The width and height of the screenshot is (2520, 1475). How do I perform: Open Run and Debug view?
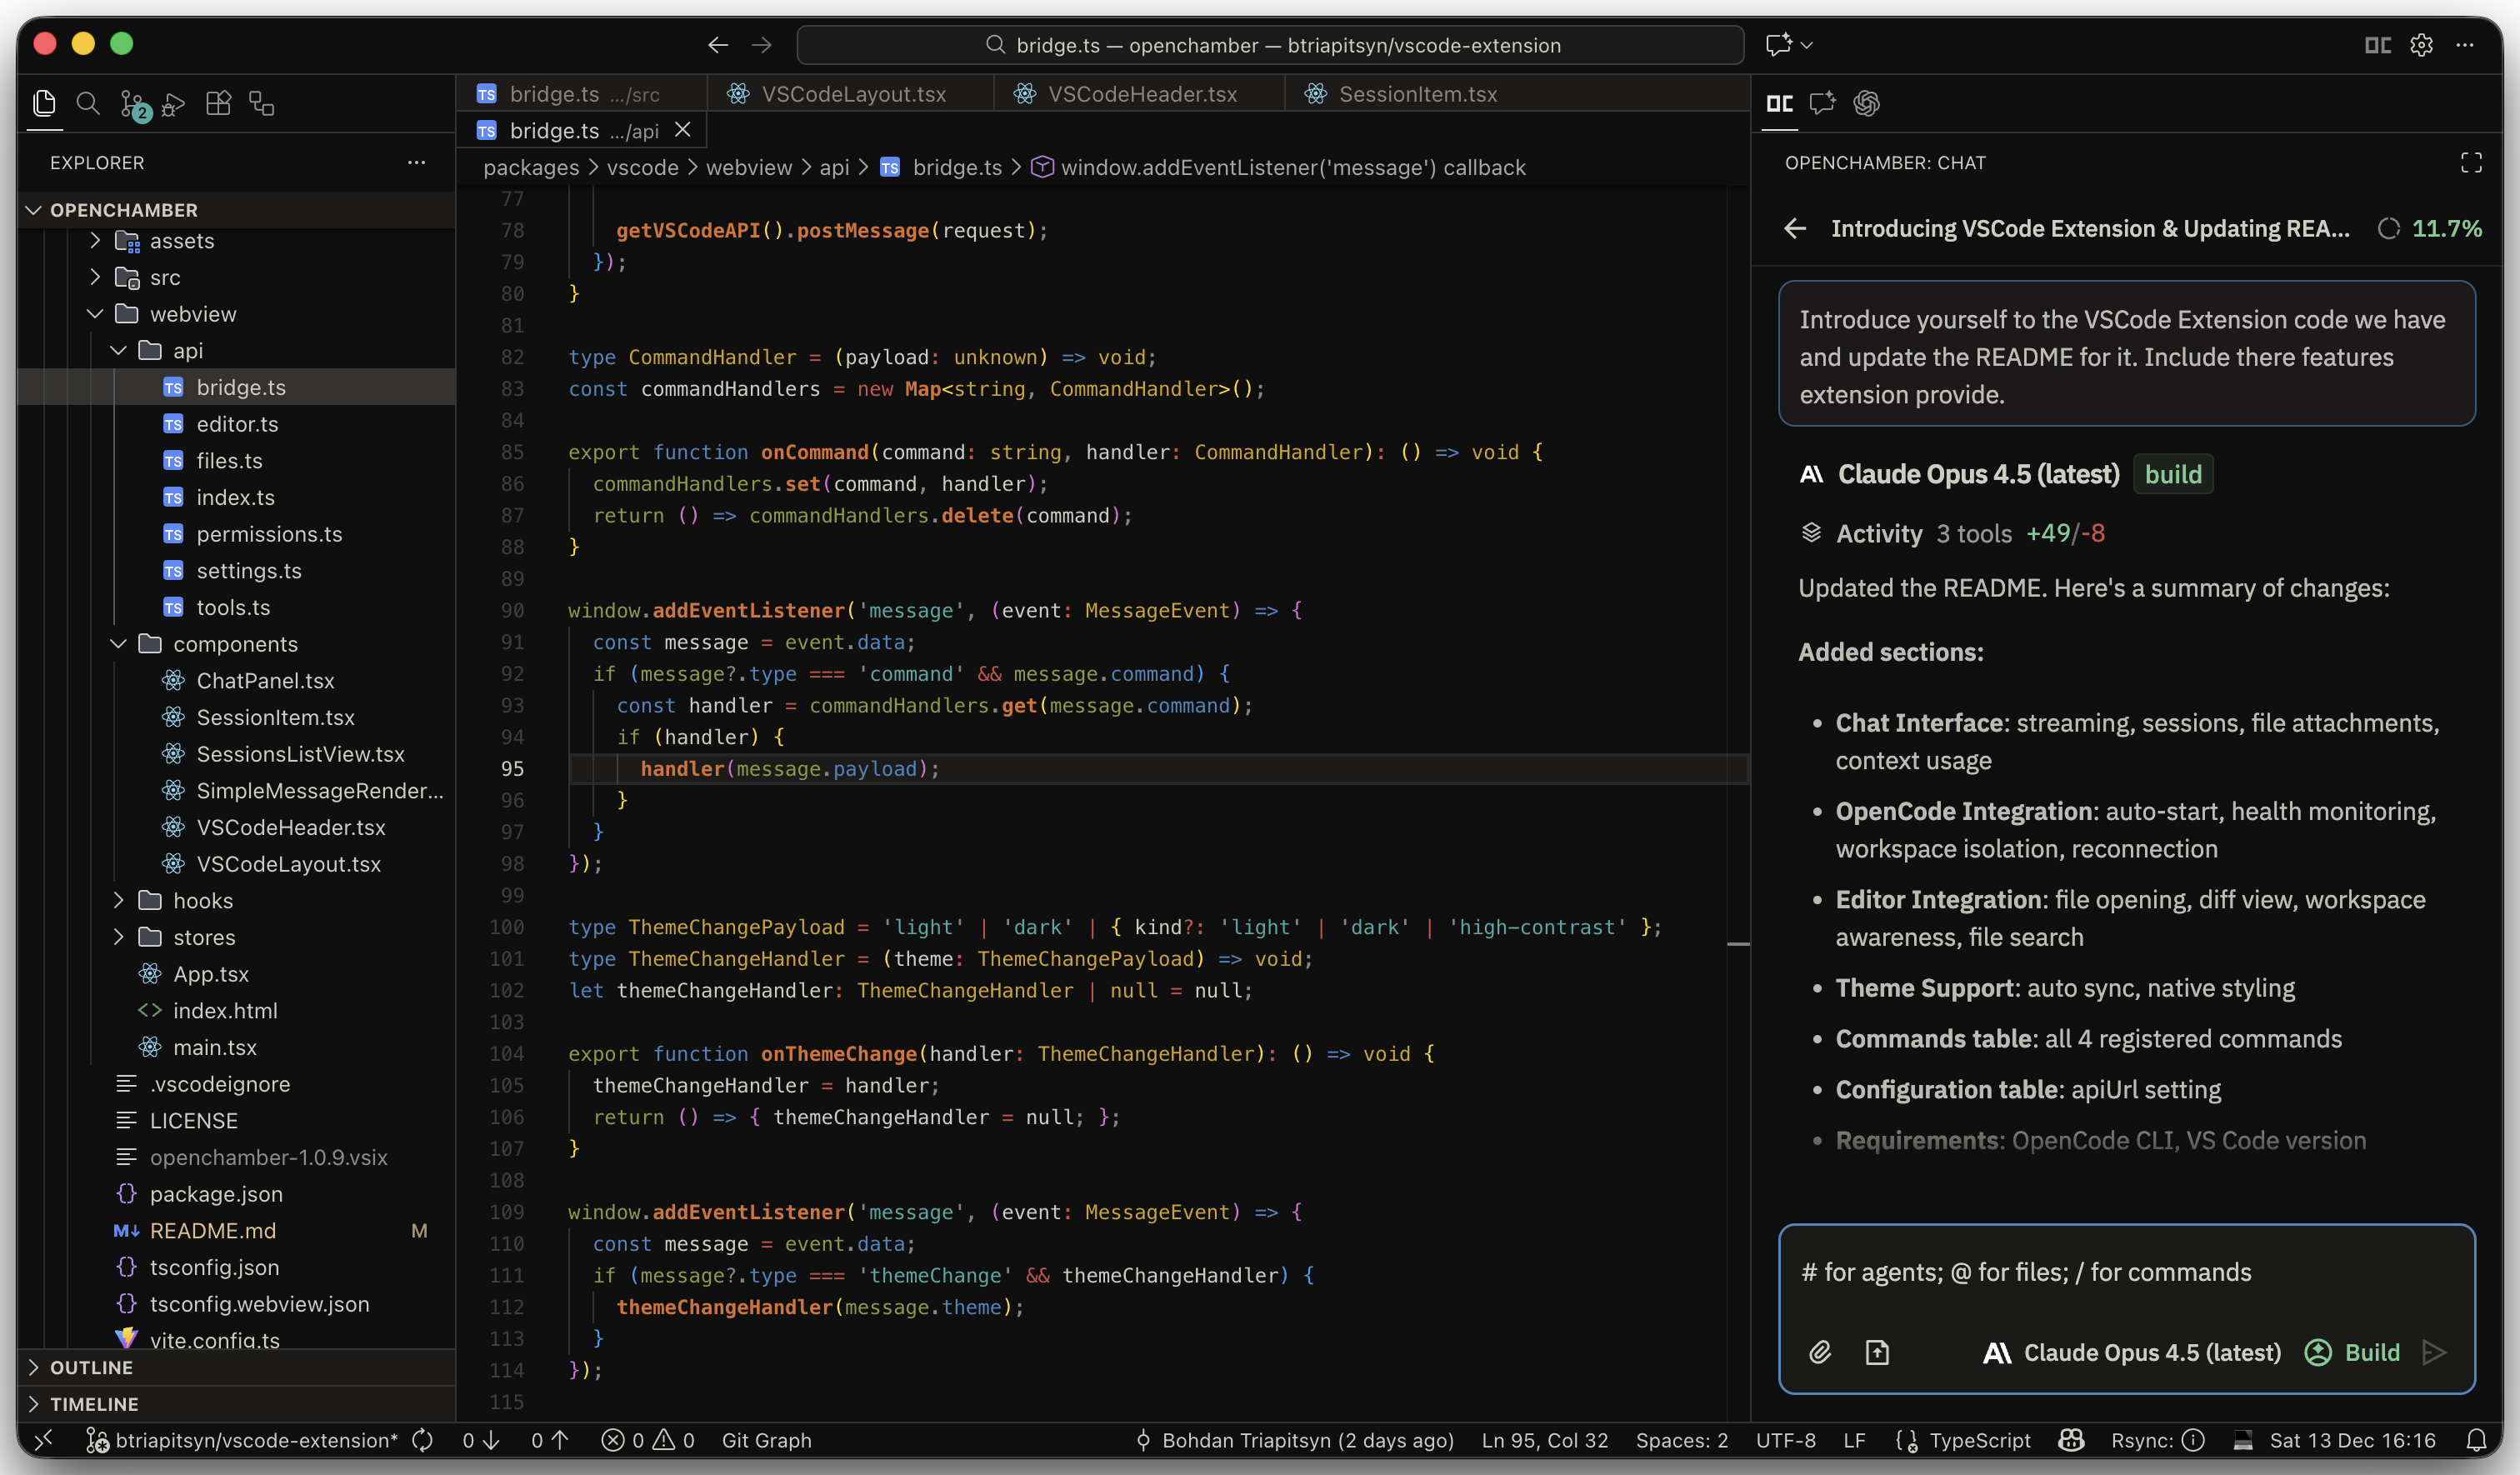click(x=174, y=103)
